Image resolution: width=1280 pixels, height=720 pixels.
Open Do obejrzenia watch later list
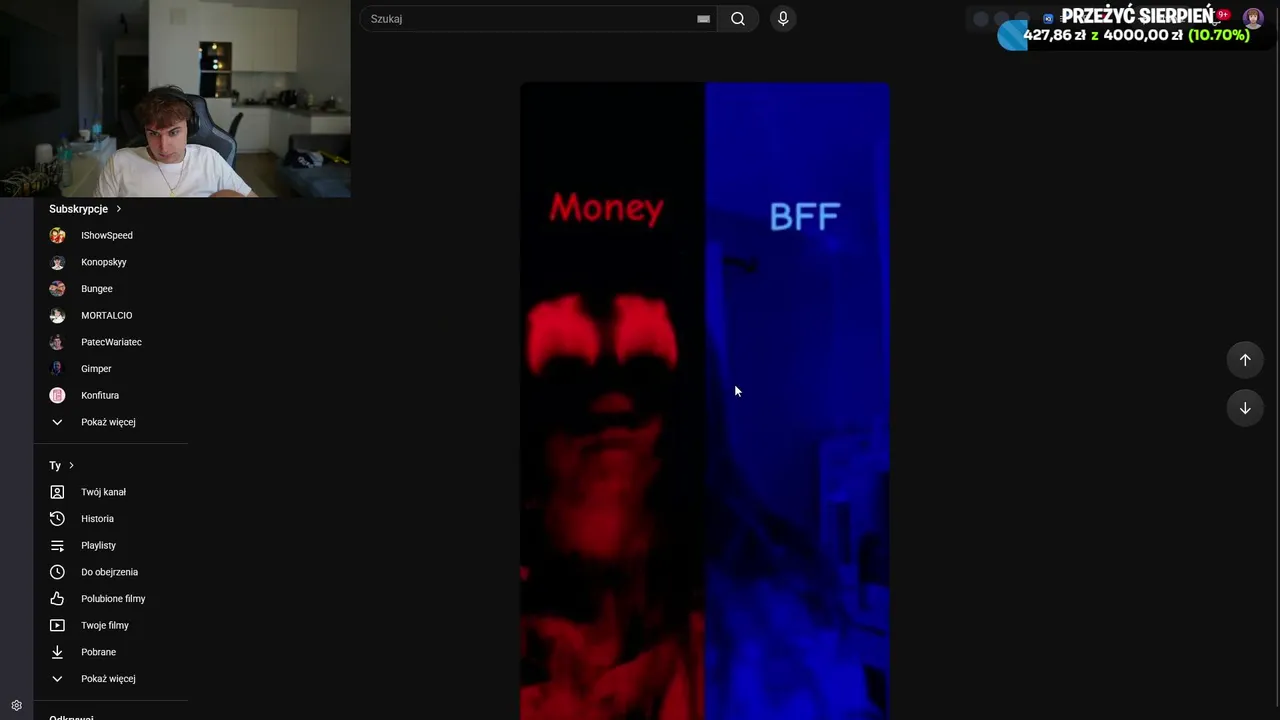click(110, 572)
